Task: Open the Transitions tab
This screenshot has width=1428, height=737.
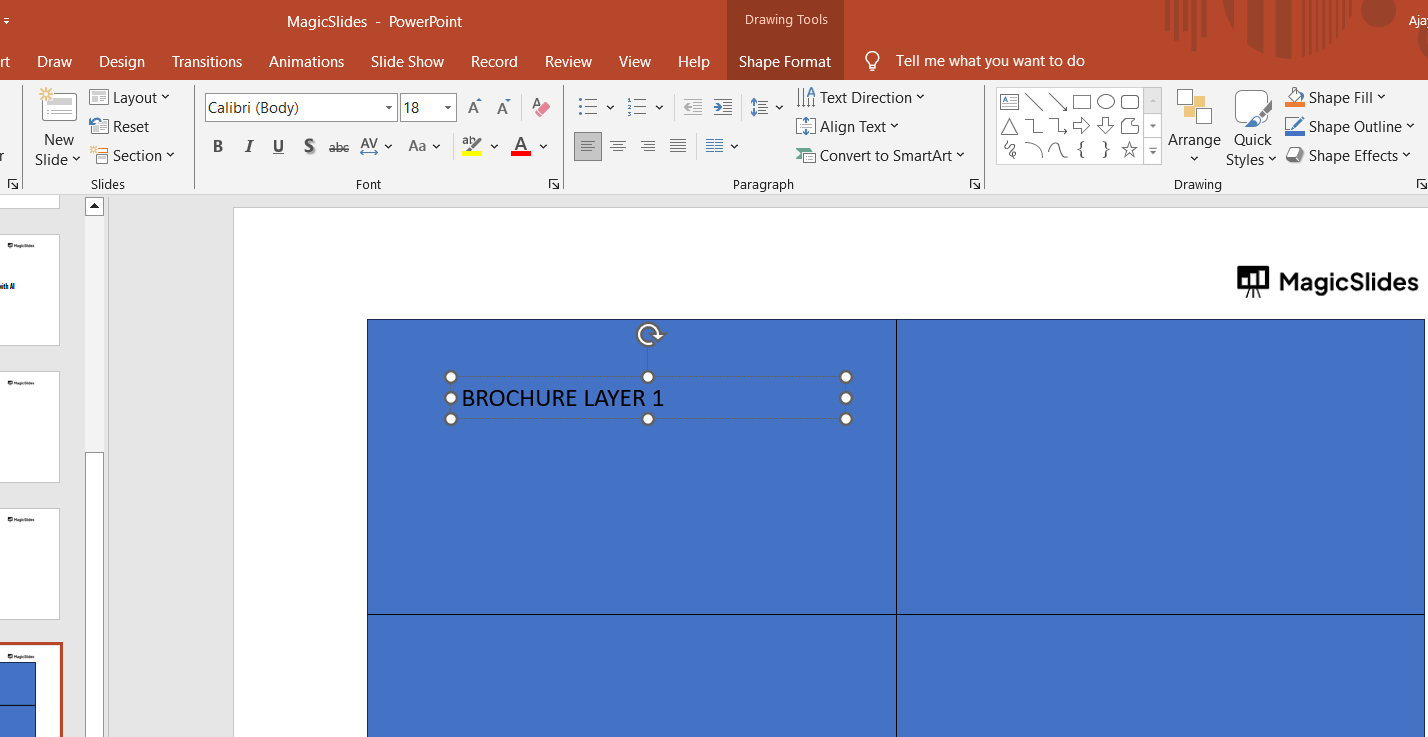Action: [207, 62]
